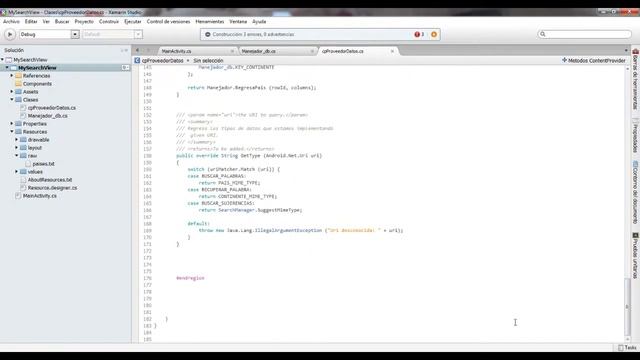Focus the top-right search field
Viewport: 640px width, 360px height.
click(584, 34)
